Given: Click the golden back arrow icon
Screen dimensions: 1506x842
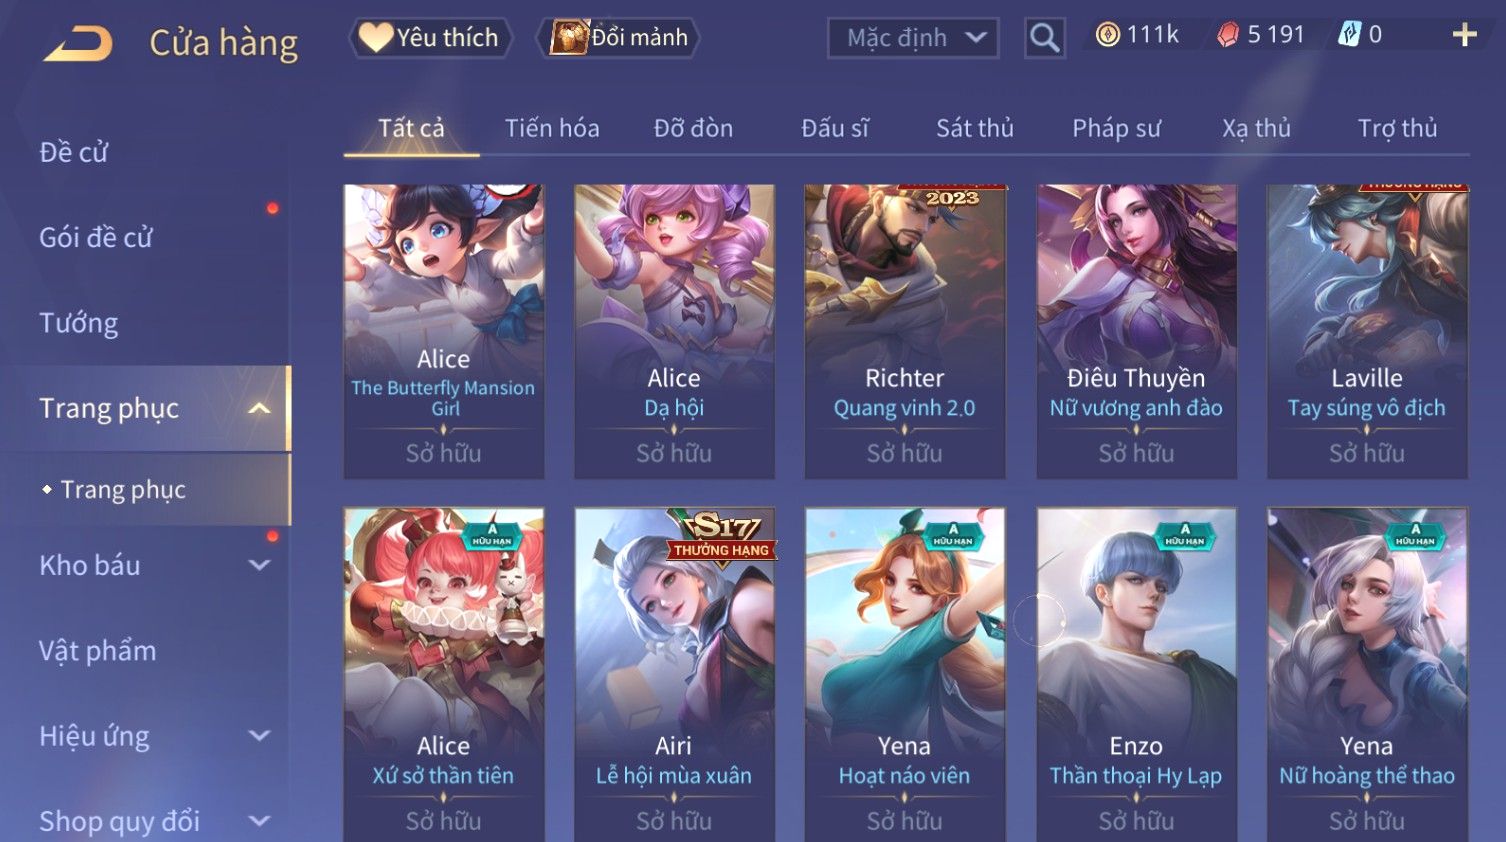Looking at the screenshot, I should [x=78, y=43].
